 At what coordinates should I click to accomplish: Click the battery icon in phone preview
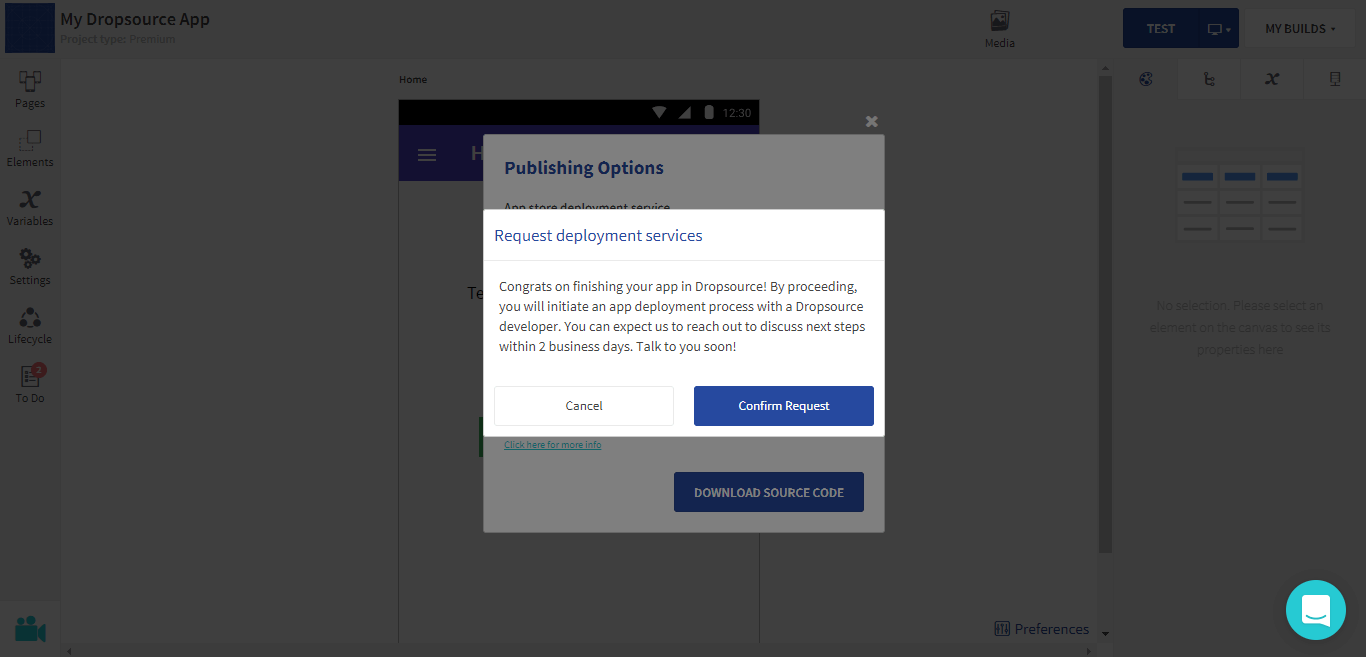(709, 112)
